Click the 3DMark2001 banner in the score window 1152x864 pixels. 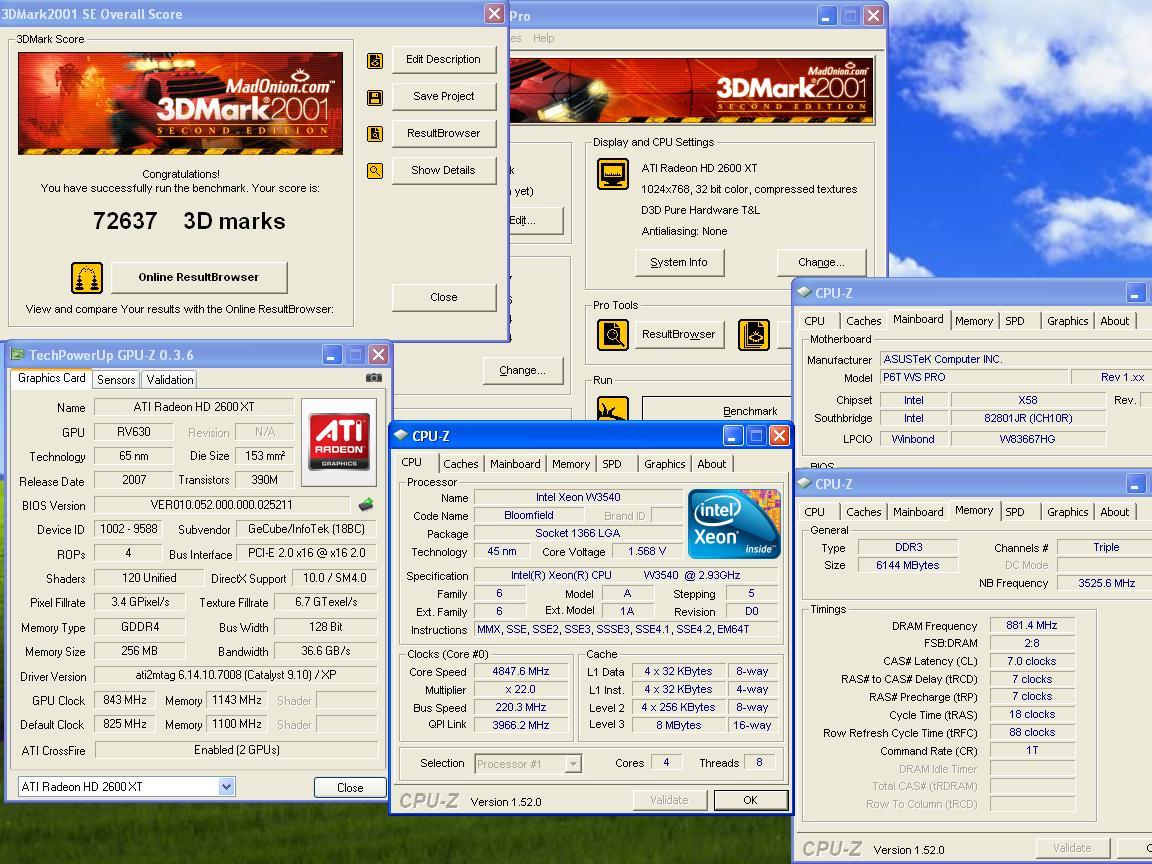click(x=180, y=104)
